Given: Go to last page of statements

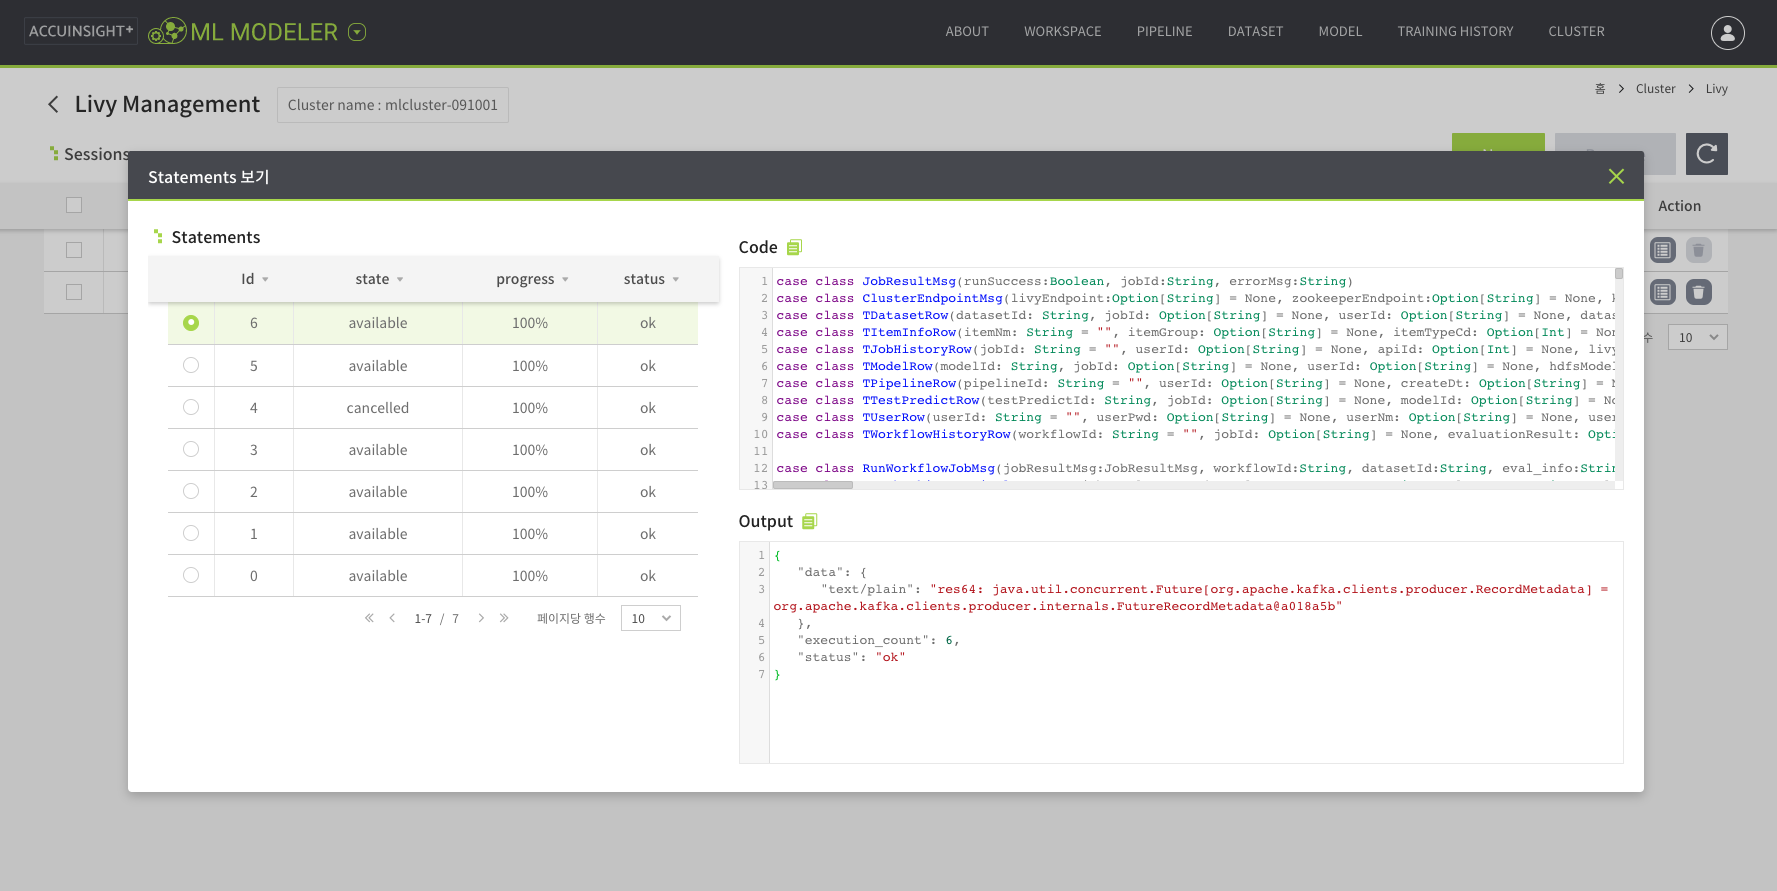Looking at the screenshot, I should pos(504,618).
